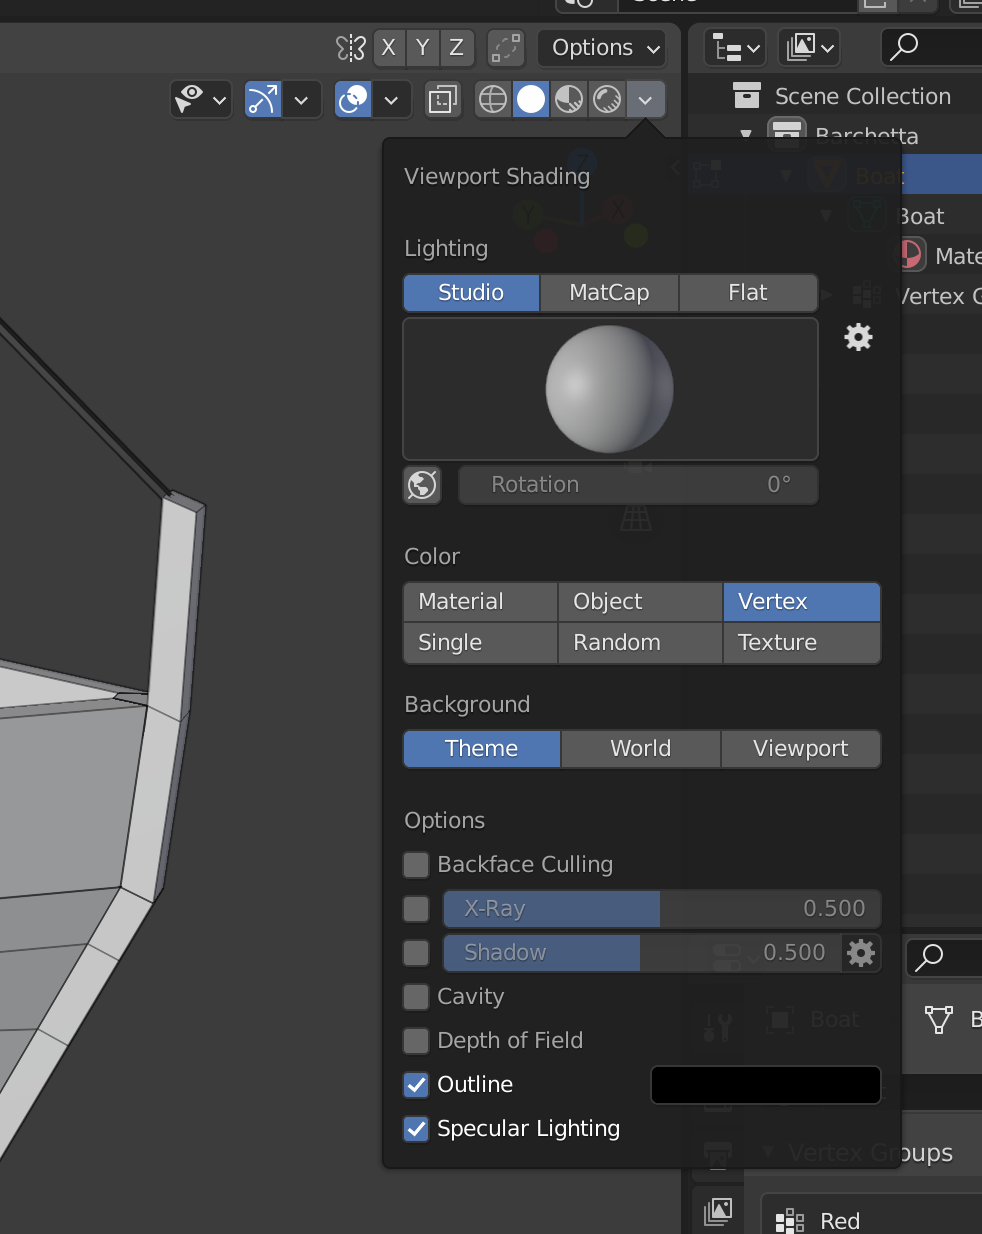
Task: Click outliner search magnifier field
Action: coord(931,47)
